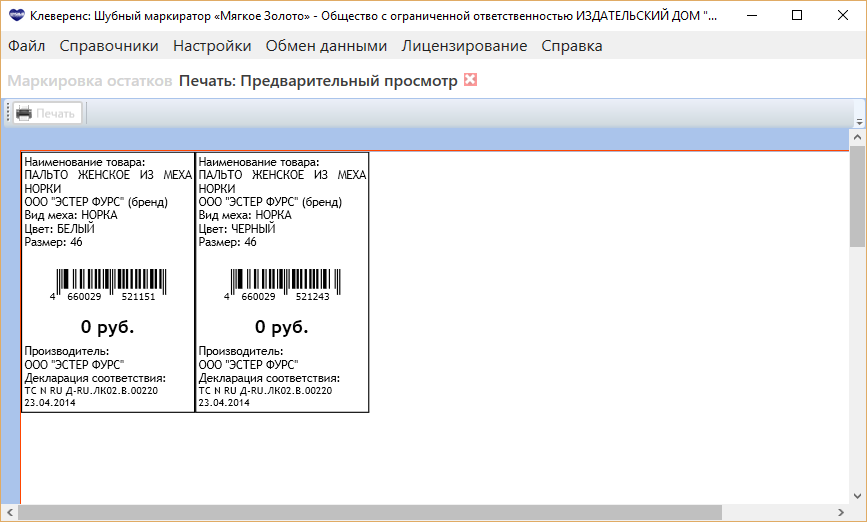Viewport: 867px width, 522px height.
Task: Click the vertical scrollbar down arrow
Action: 857,496
